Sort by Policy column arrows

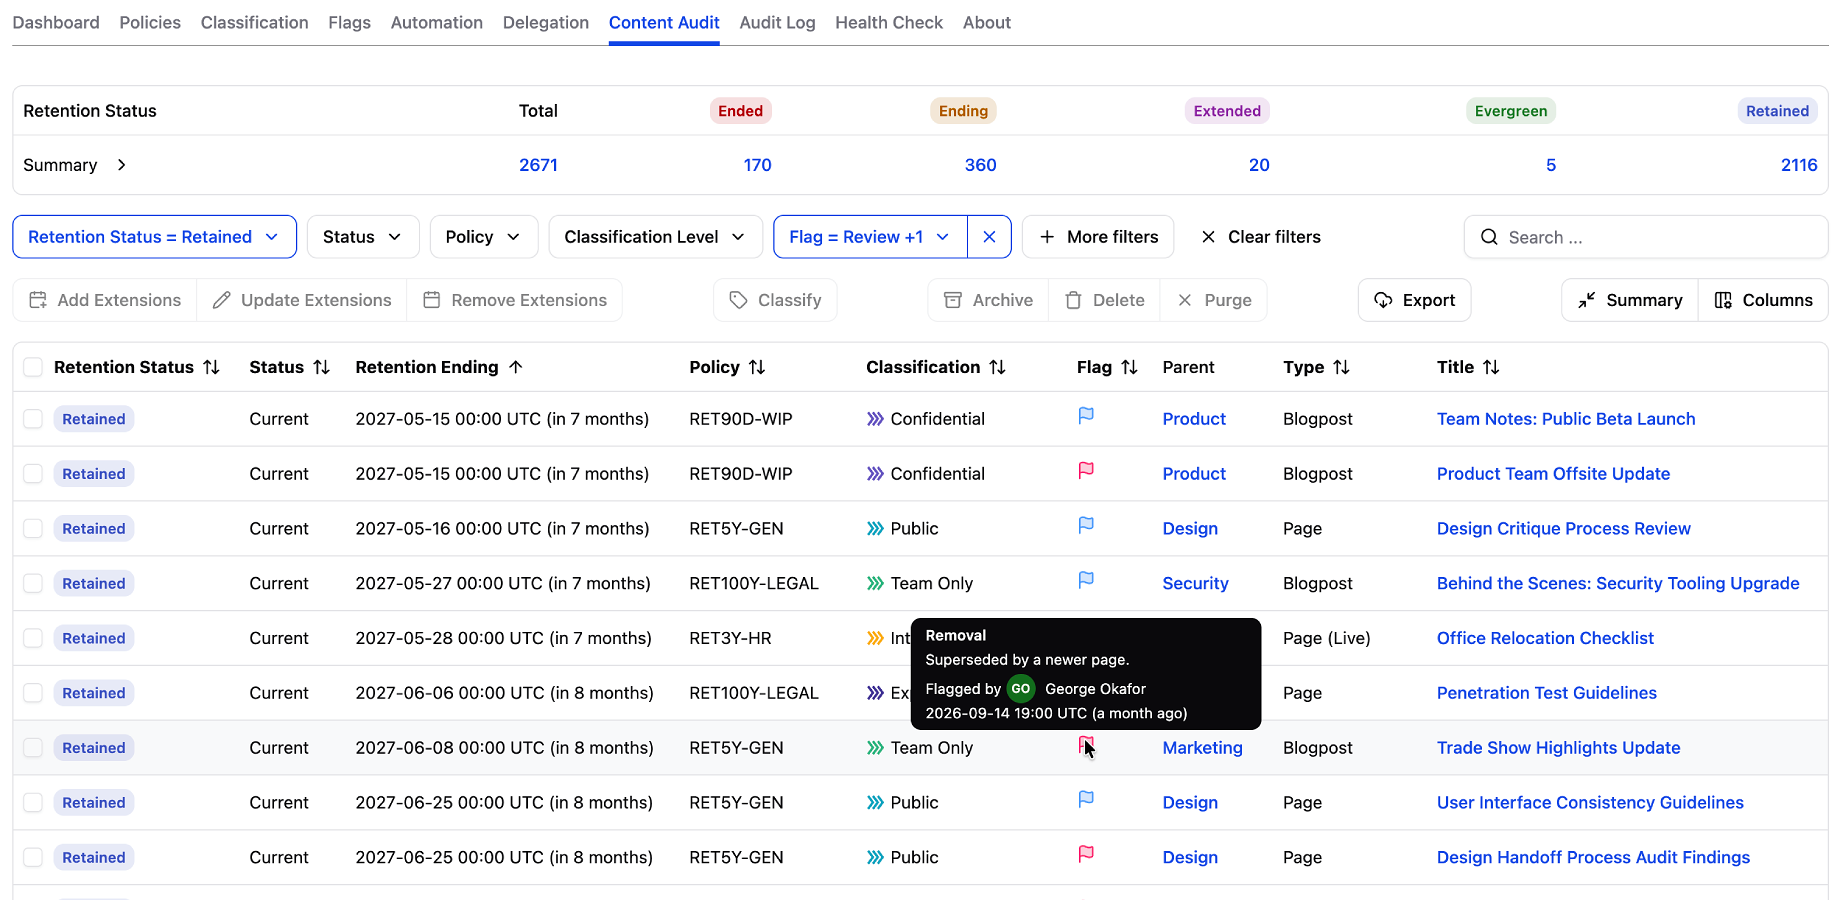click(x=757, y=367)
